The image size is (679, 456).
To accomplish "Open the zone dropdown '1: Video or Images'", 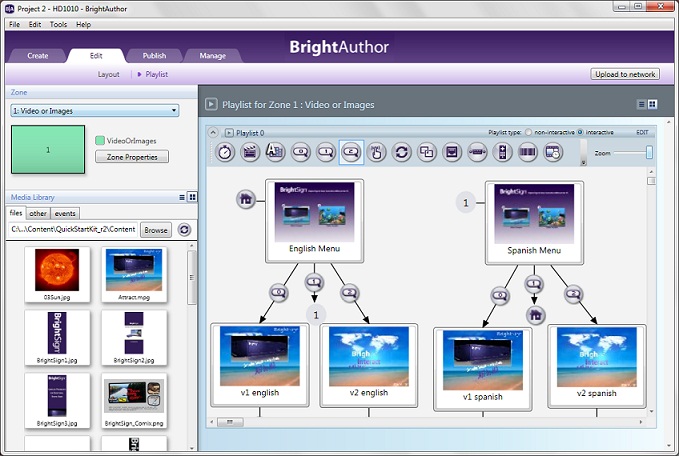I will (95, 110).
